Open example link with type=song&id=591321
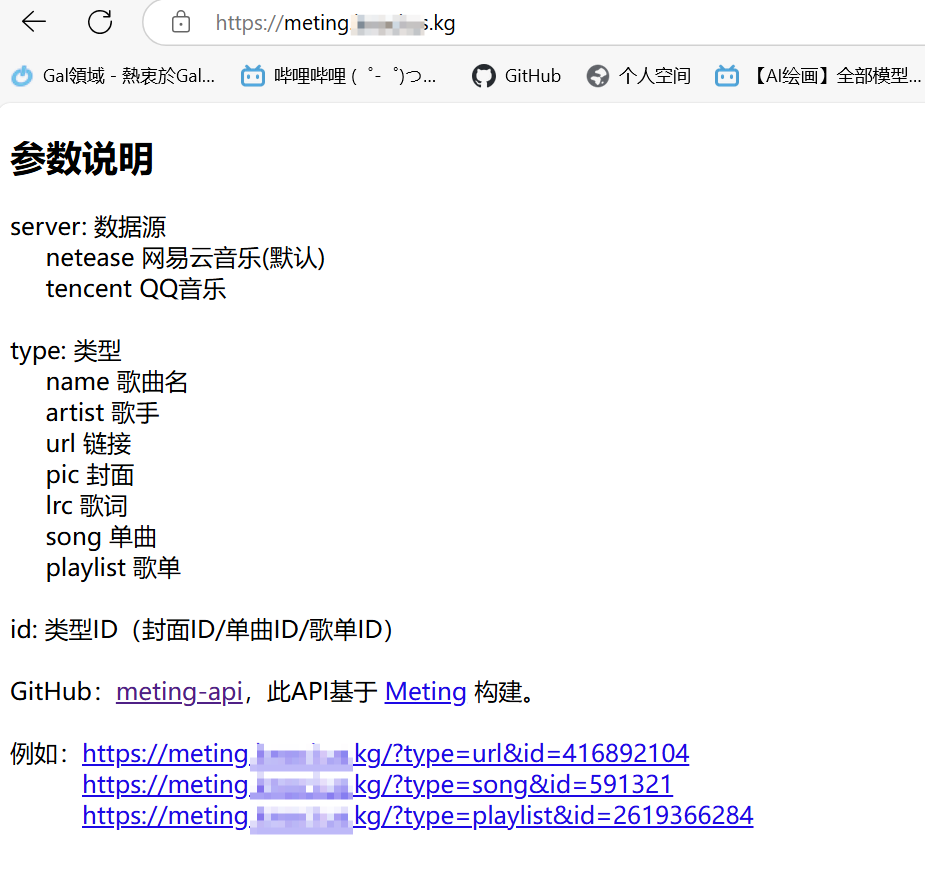The image size is (925, 870). tap(378, 785)
